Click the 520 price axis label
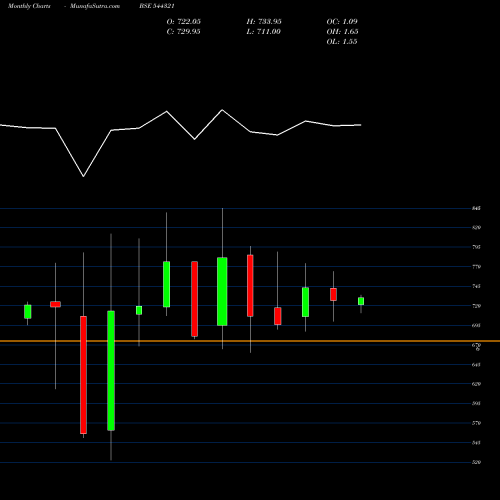 (476, 462)
